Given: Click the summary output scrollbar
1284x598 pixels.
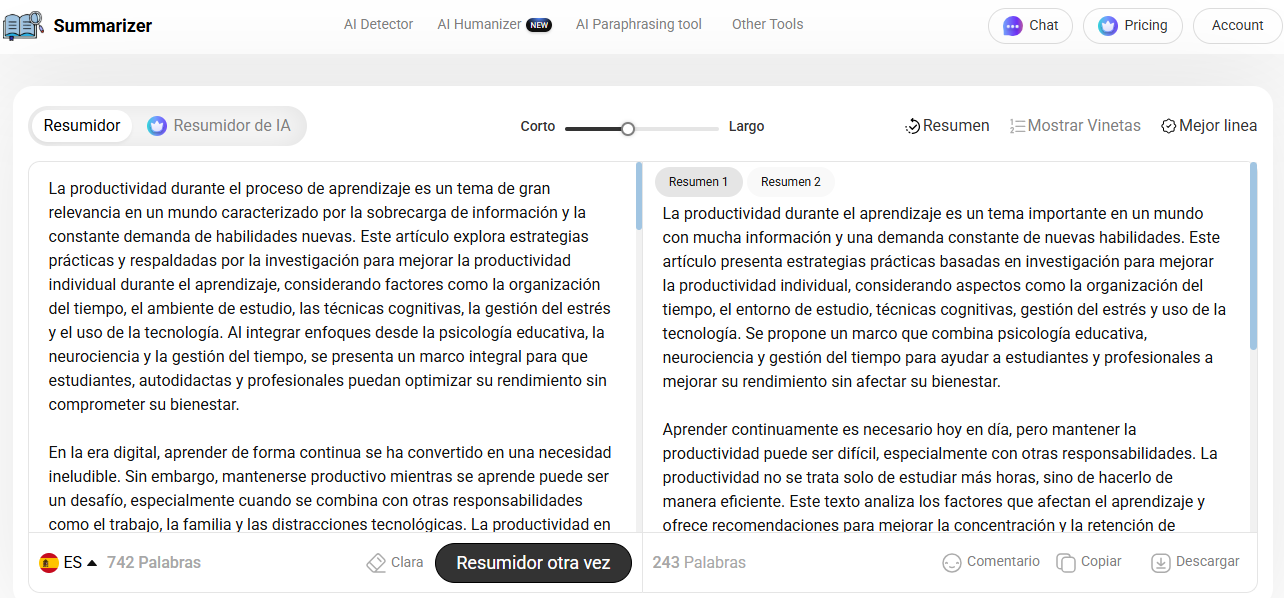Looking at the screenshot, I should (x=1253, y=256).
